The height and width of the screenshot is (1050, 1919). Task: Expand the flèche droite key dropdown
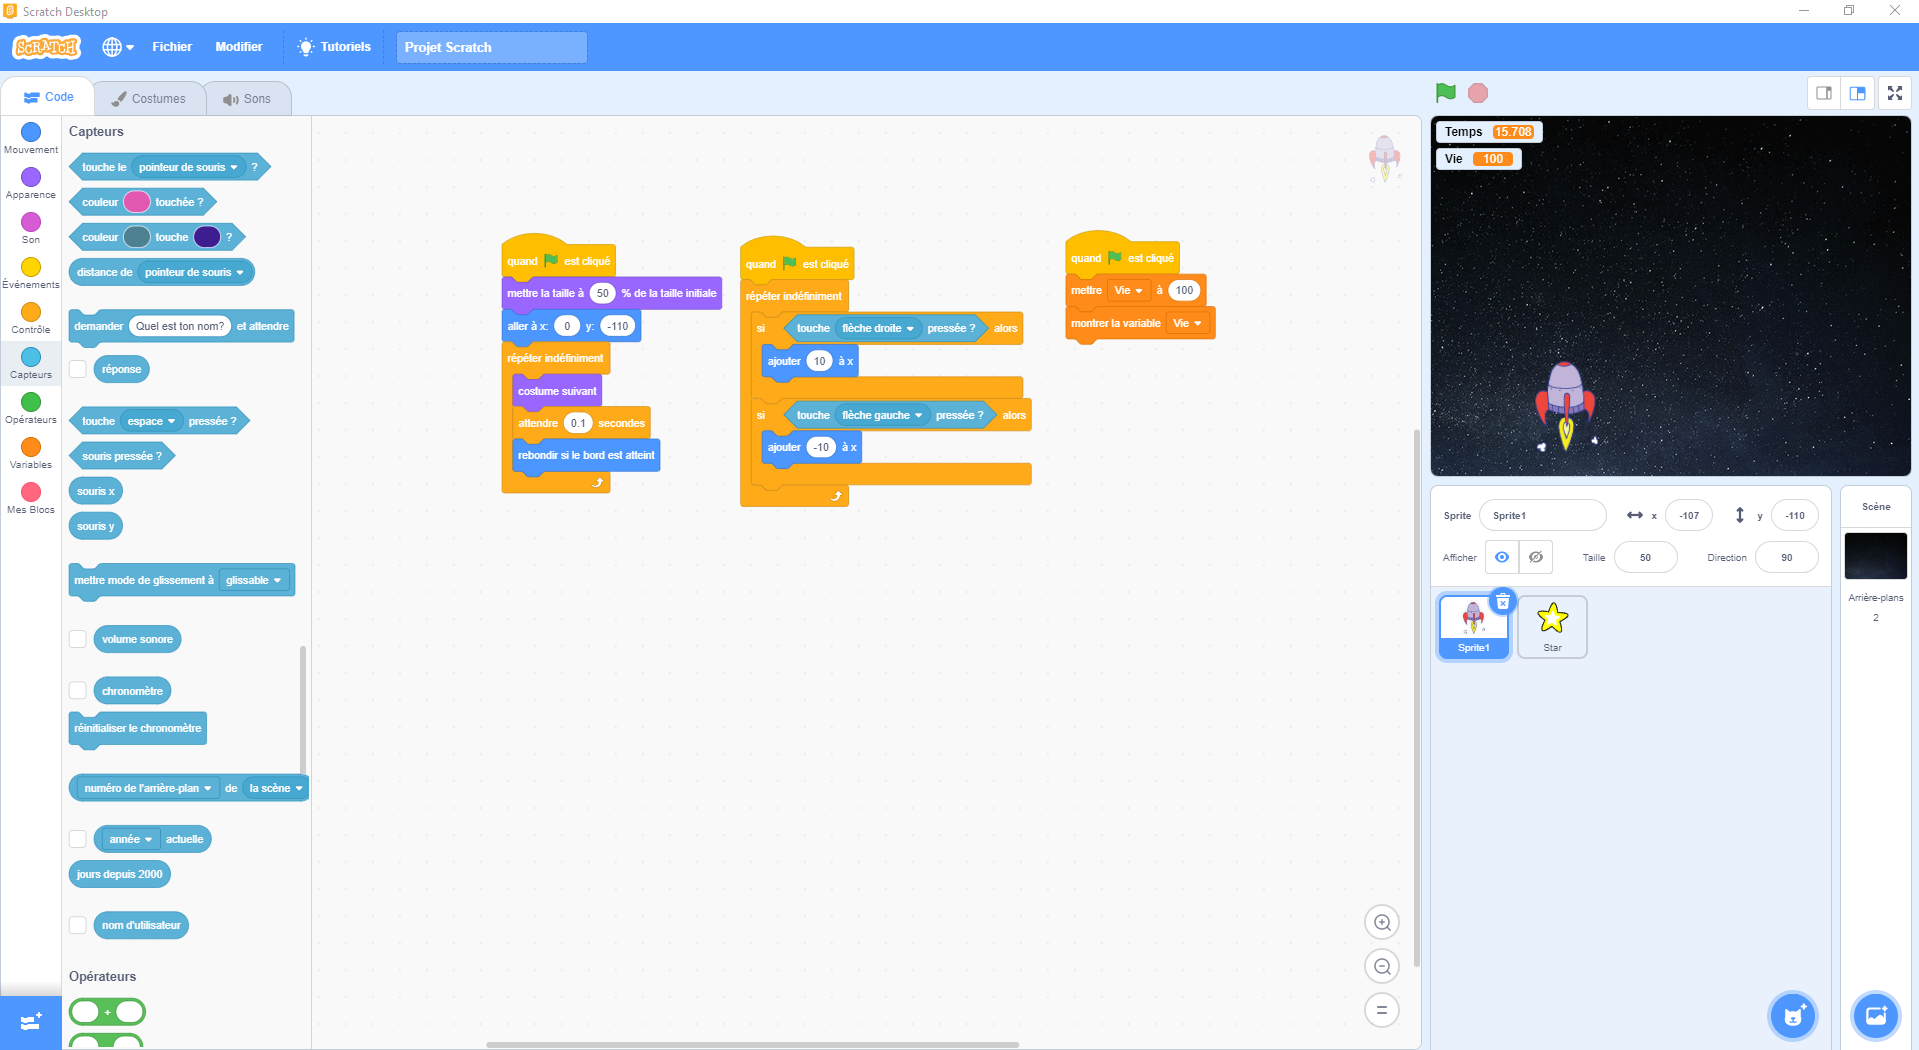(x=909, y=329)
